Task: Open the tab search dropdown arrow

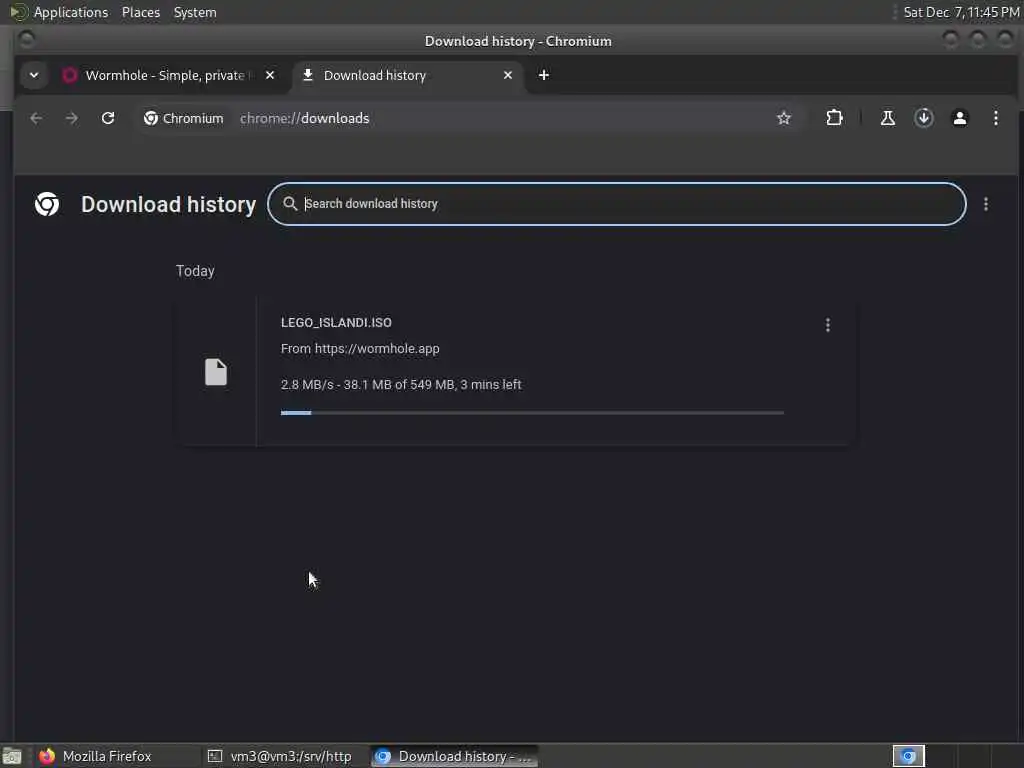Action: tap(34, 75)
